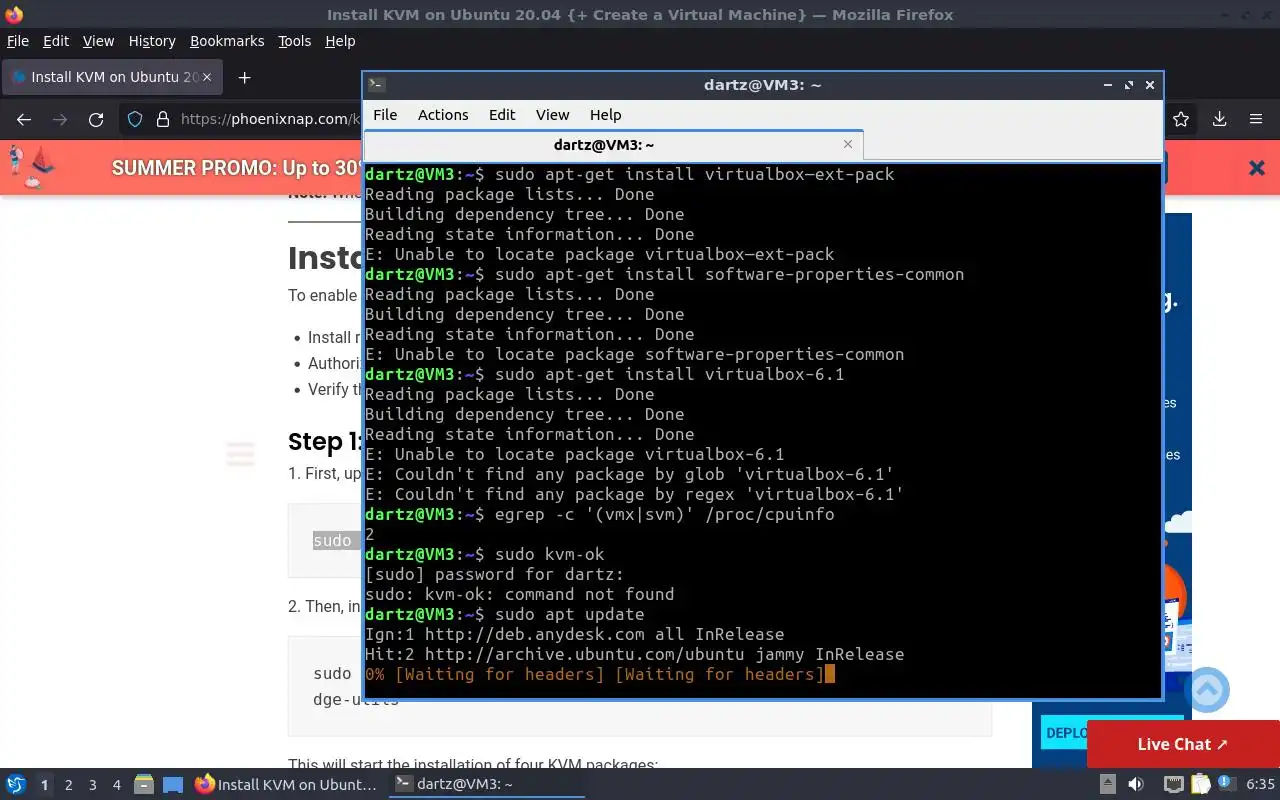Switch to workspace 3
This screenshot has width=1280, height=800.
pos(92,785)
